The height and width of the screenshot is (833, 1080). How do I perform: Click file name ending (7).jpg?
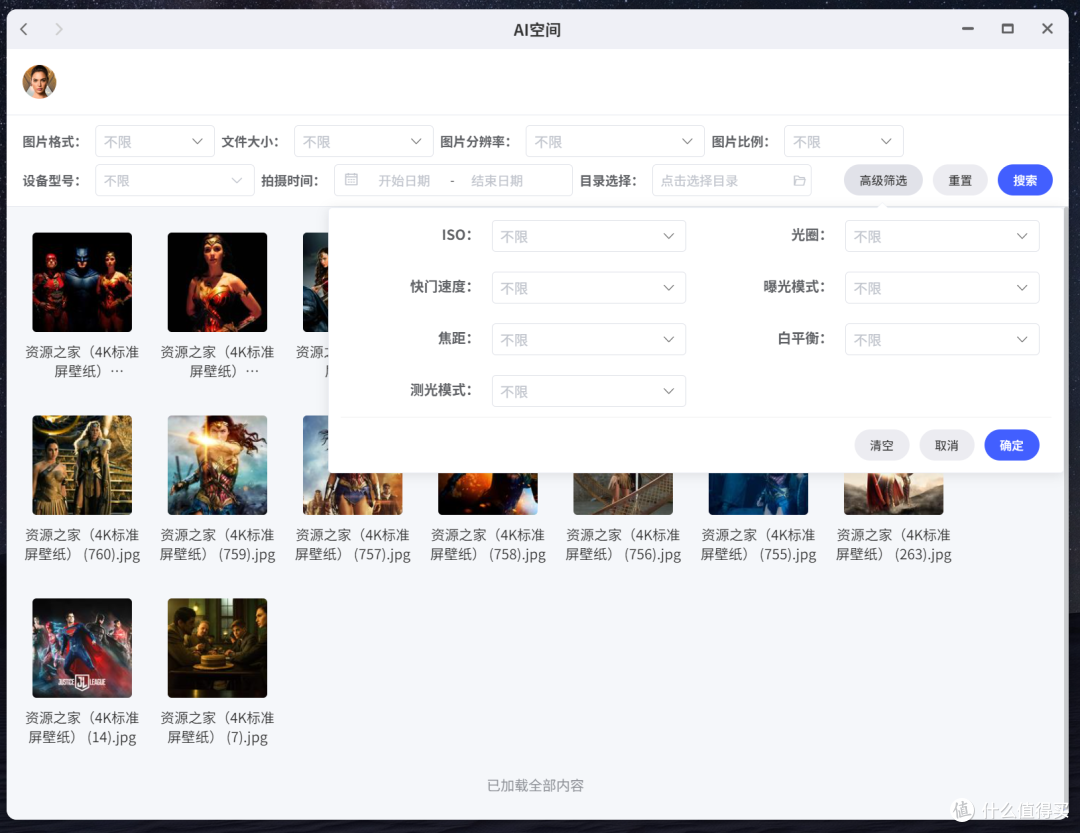coord(217,728)
